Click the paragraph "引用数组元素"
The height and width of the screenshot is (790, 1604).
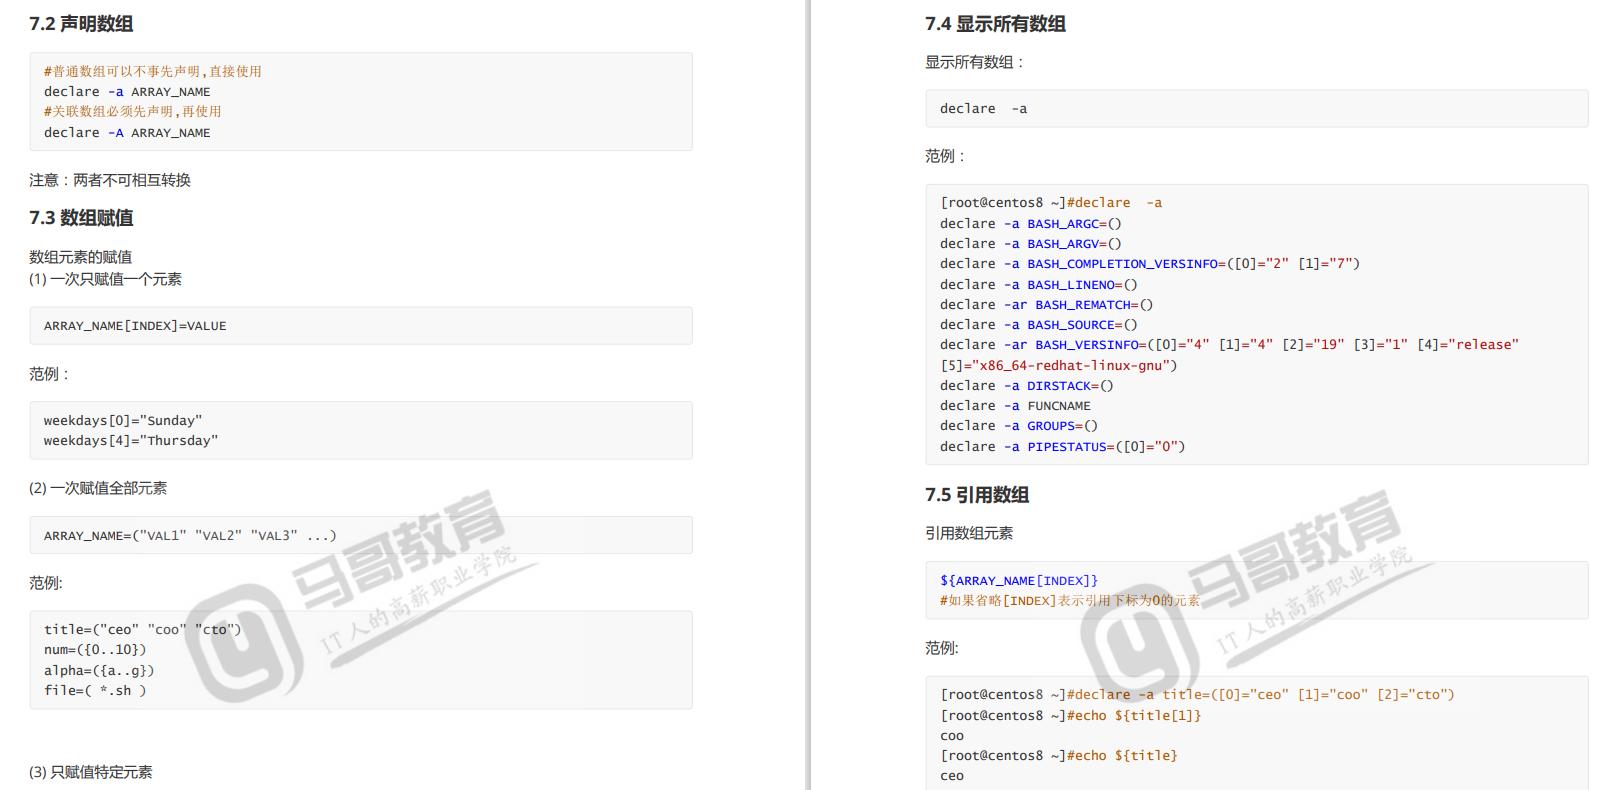pyautogui.click(x=969, y=533)
